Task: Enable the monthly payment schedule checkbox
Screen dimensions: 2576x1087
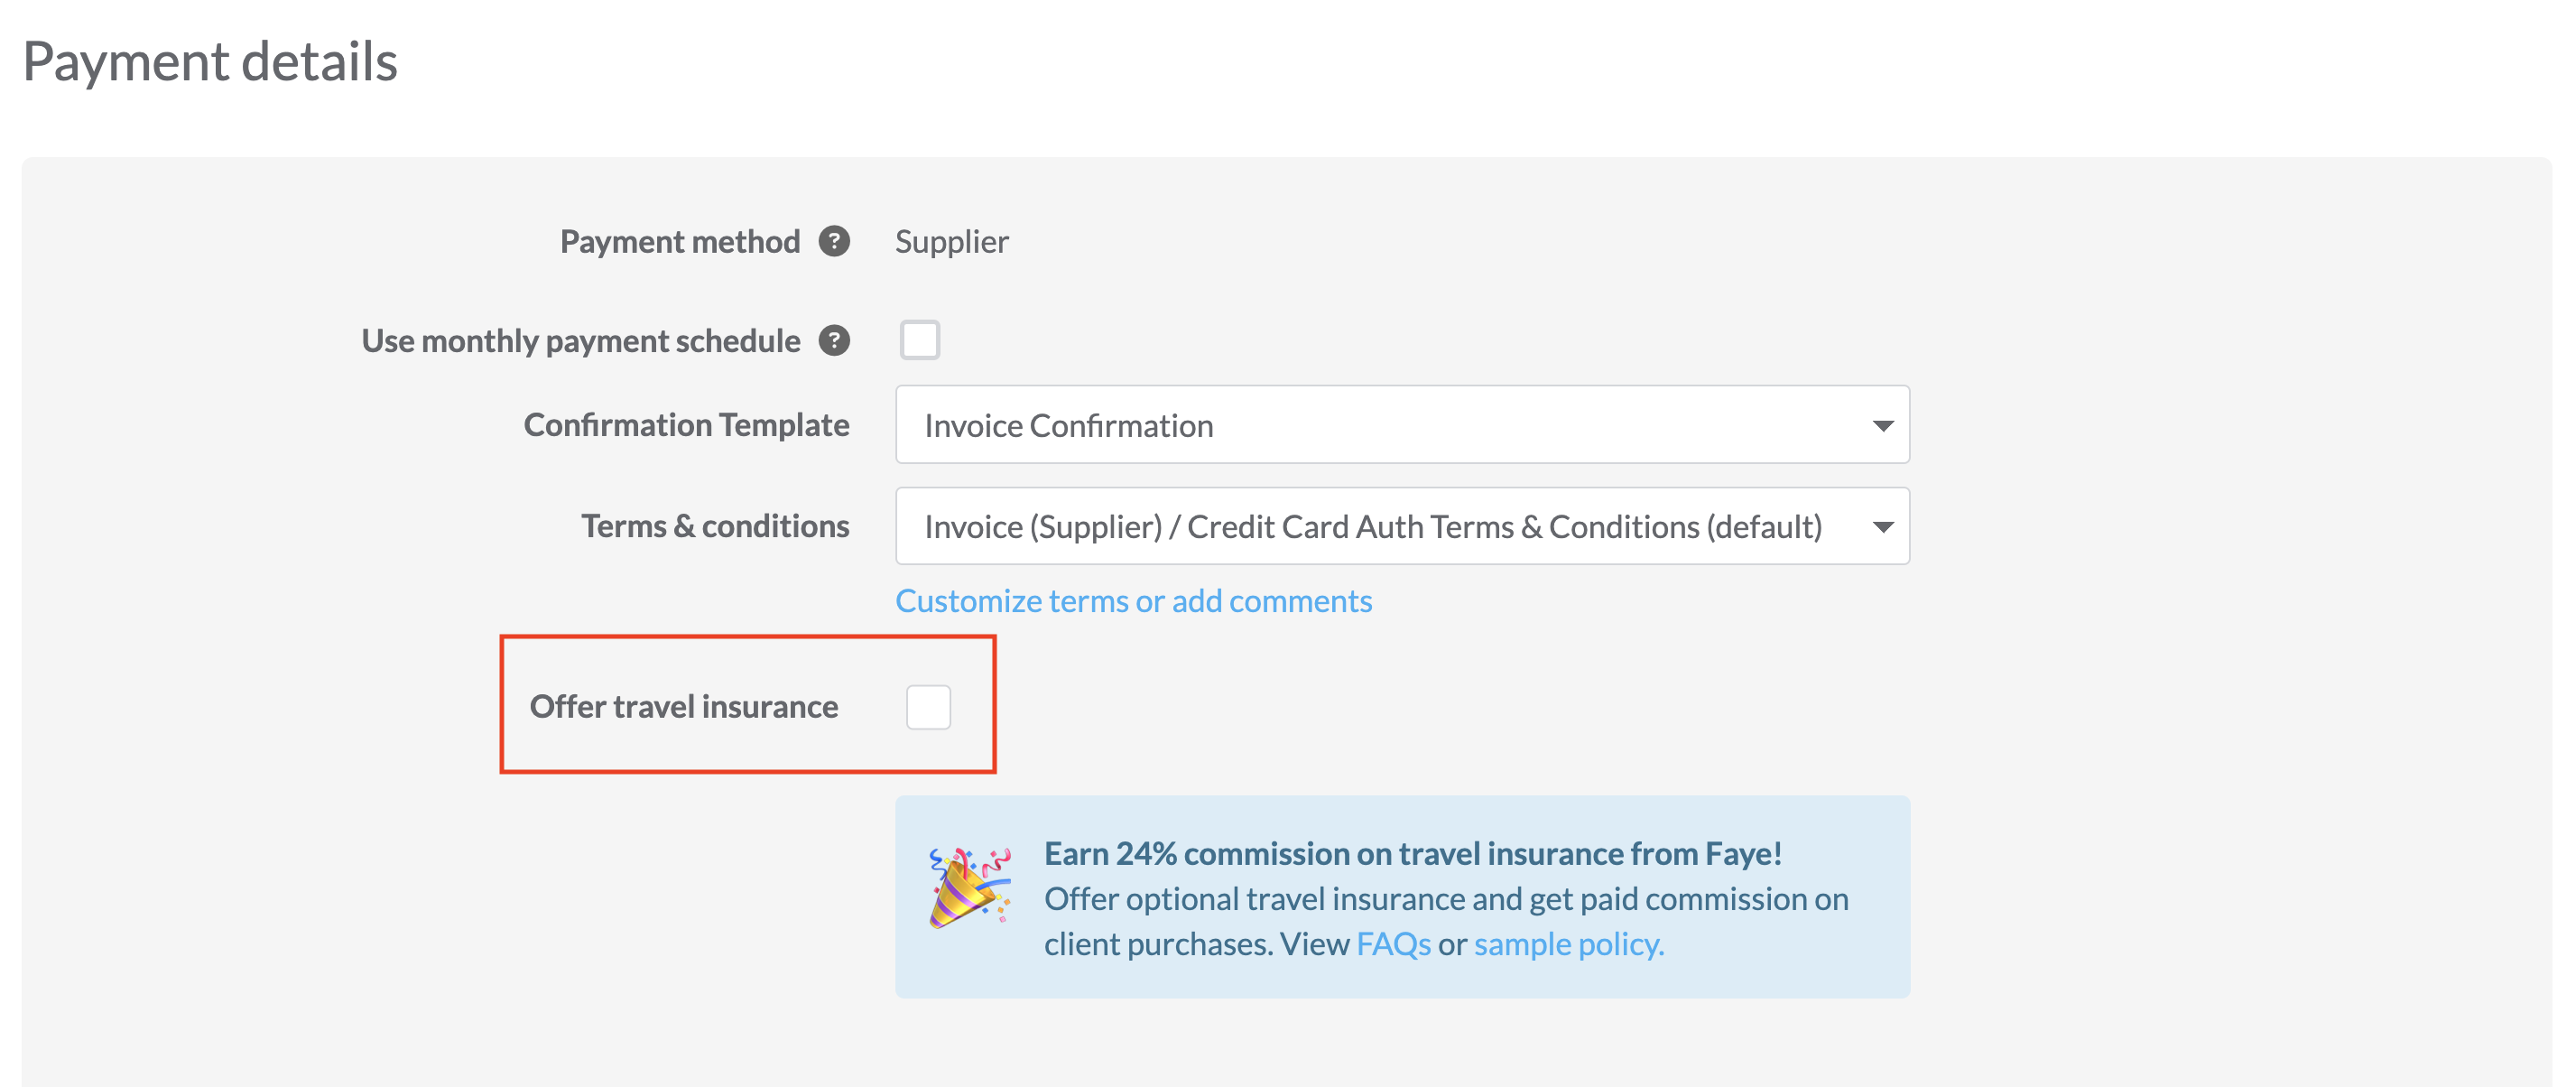Action: click(x=919, y=340)
